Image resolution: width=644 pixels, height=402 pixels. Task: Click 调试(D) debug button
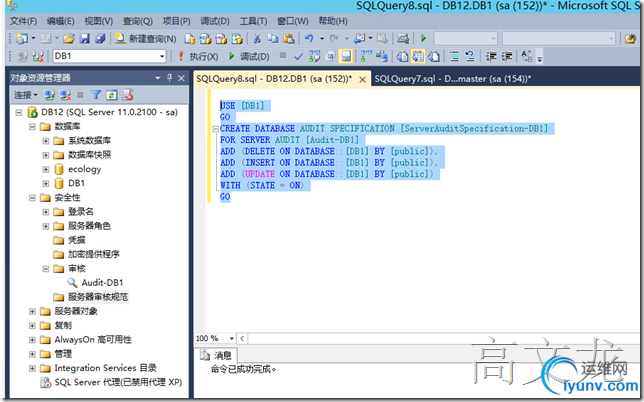click(x=249, y=56)
